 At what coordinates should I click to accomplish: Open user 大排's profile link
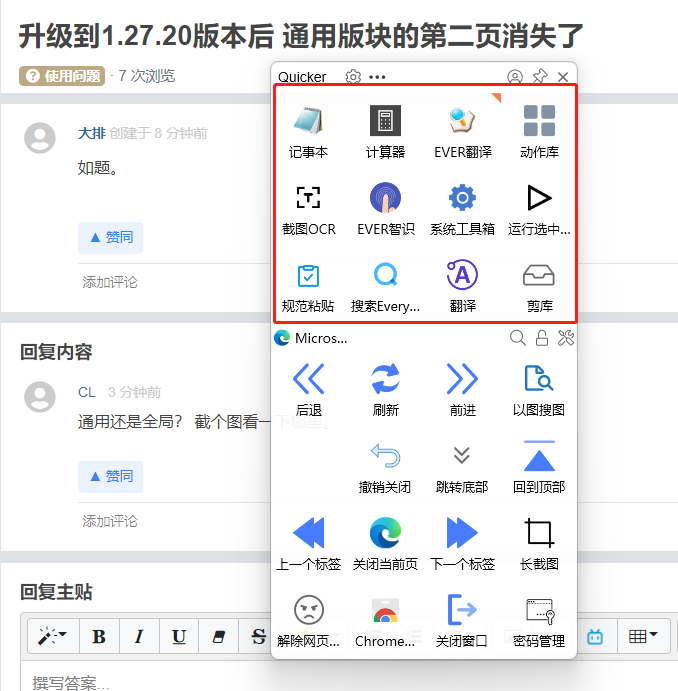(92, 133)
